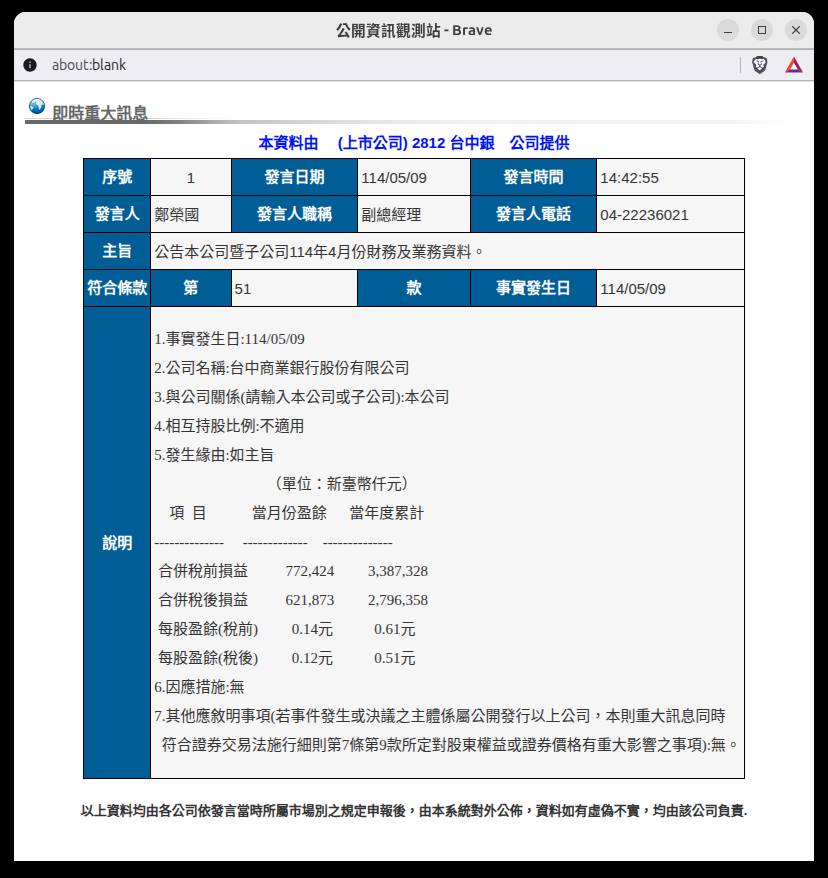Image resolution: width=828 pixels, height=878 pixels.
Task: Click the phone number 04-22236021
Action: [x=644, y=215]
